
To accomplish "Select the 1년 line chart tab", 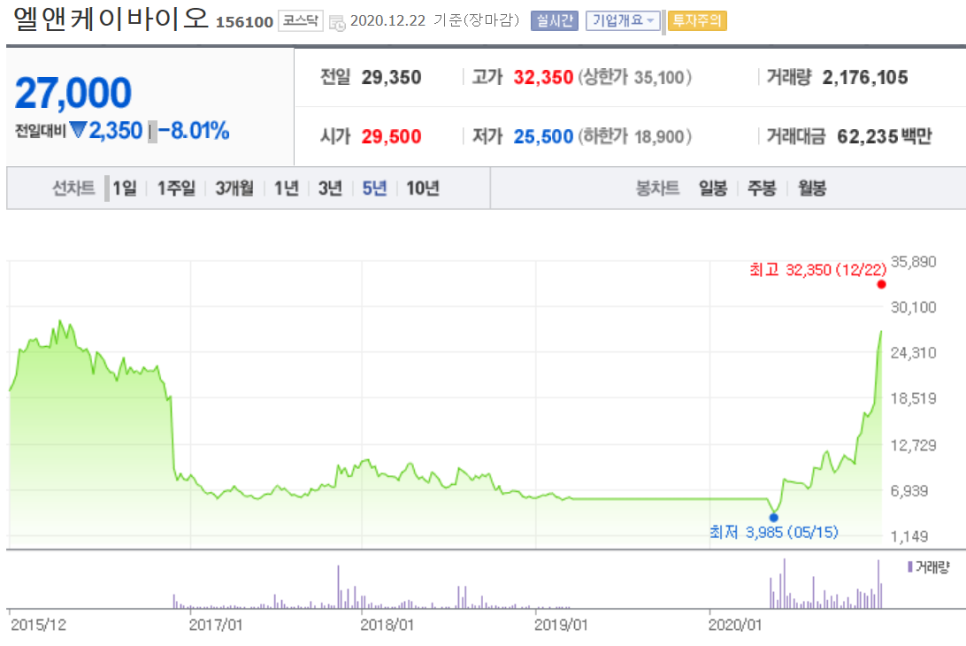I will pyautogui.click(x=286, y=188).
